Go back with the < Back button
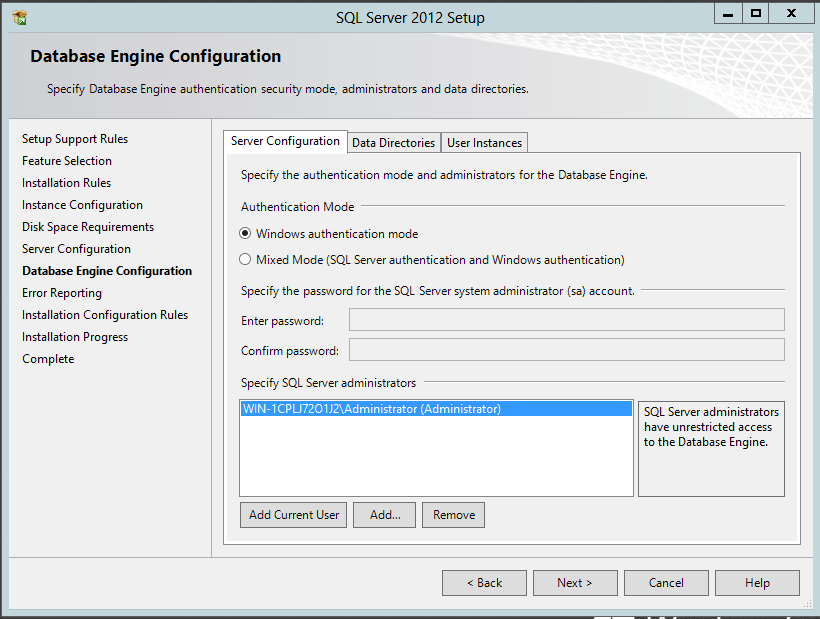The width and height of the screenshot is (820, 619). click(484, 583)
